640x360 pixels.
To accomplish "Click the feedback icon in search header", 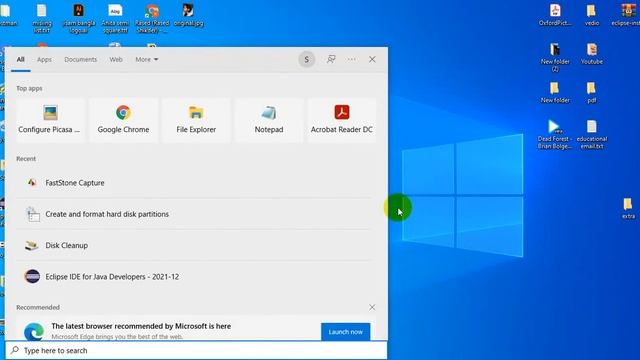I will point(331,60).
